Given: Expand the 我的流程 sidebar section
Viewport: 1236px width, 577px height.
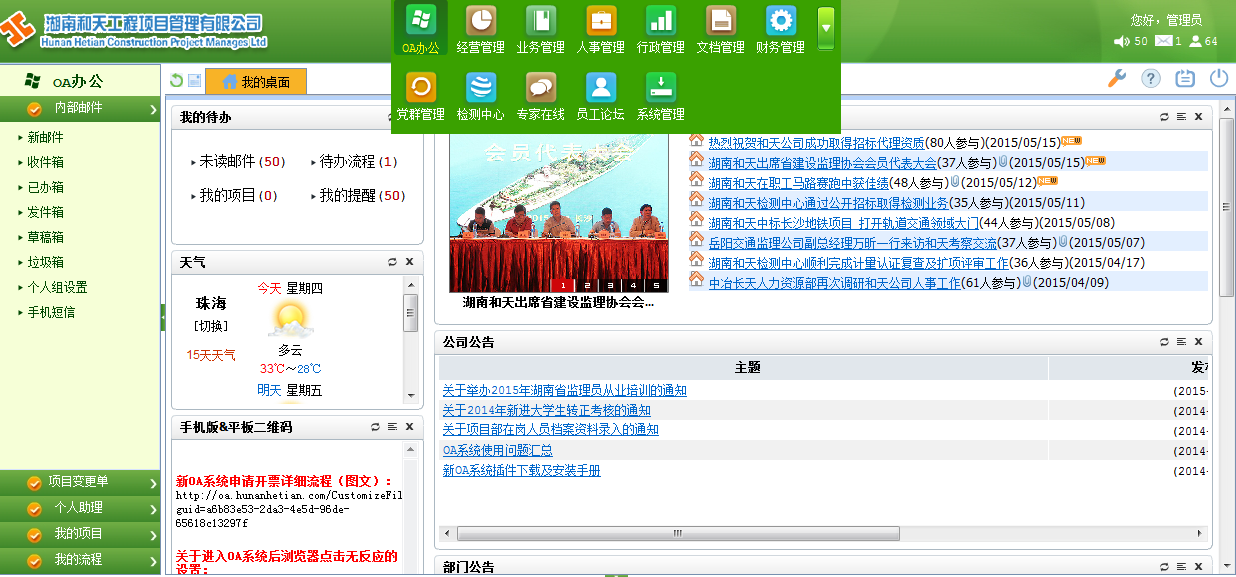Looking at the screenshot, I should point(80,560).
